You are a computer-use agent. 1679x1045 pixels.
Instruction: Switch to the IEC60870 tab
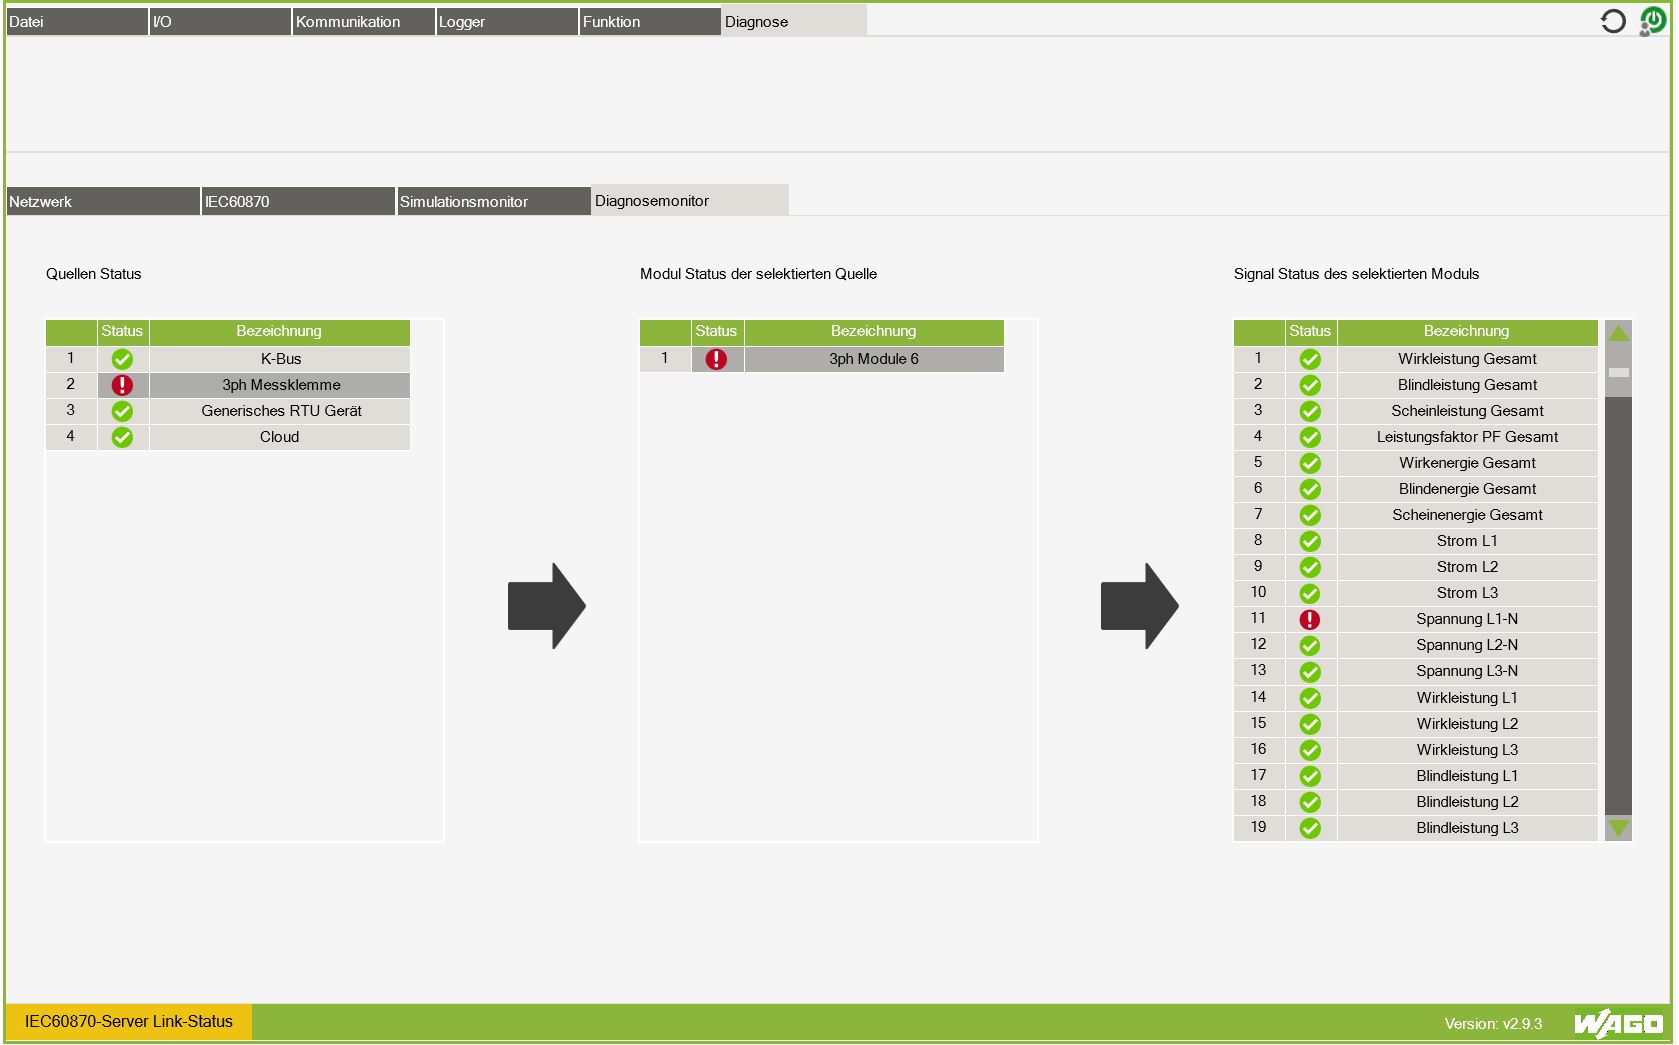[298, 201]
